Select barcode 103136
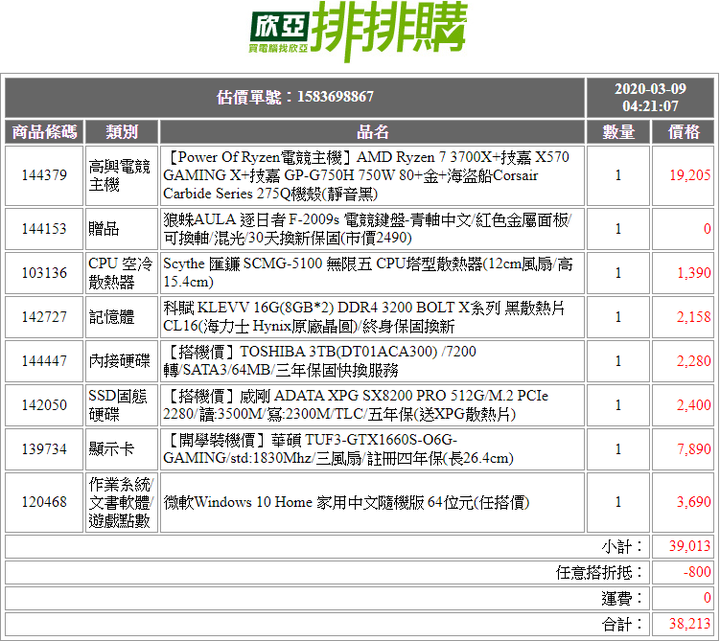The height and width of the screenshot is (641, 720). click(x=44, y=273)
